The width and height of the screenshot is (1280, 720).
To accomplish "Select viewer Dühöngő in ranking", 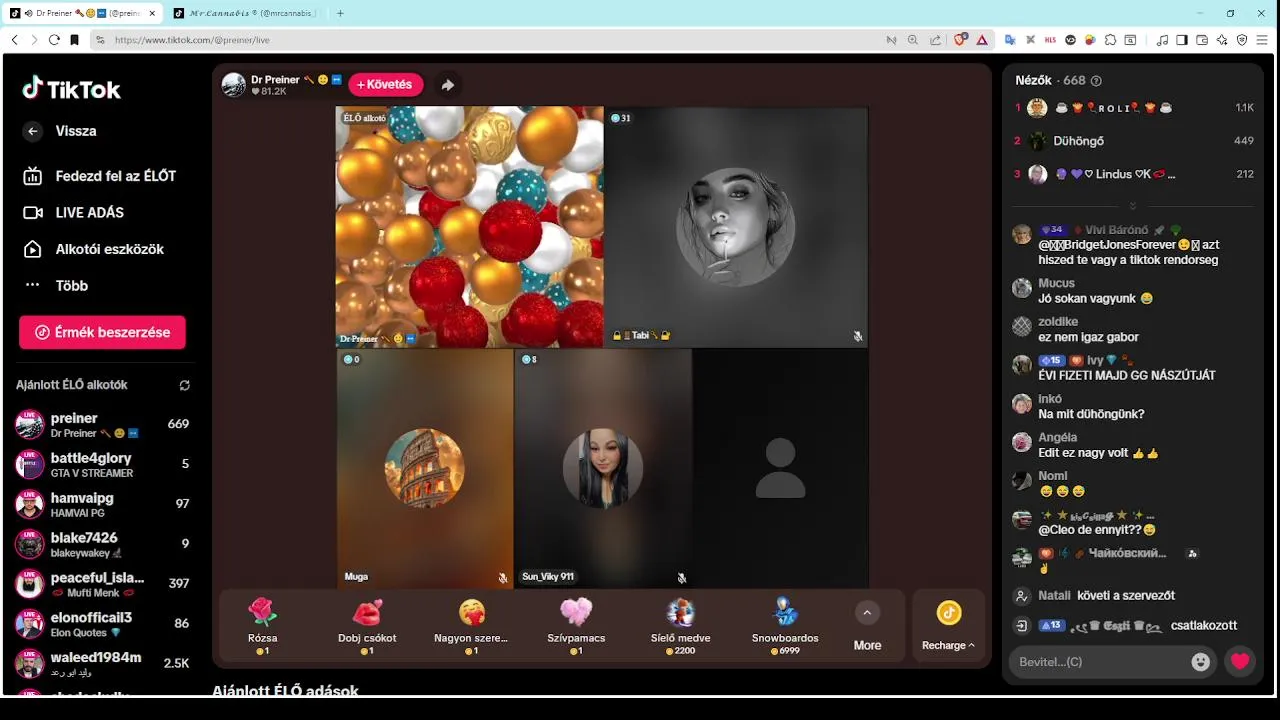I will point(1134,141).
